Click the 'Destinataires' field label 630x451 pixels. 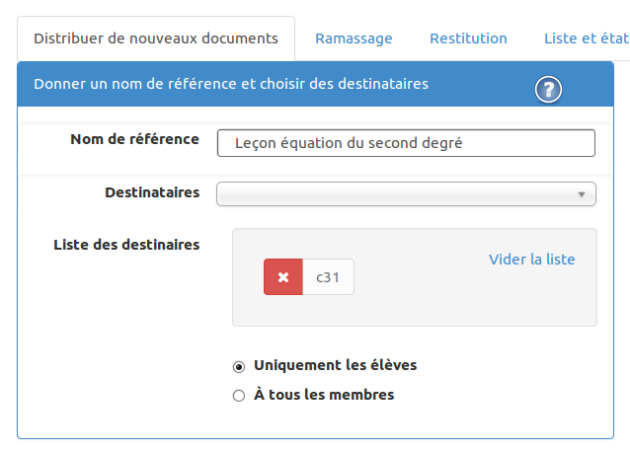[x=152, y=193]
